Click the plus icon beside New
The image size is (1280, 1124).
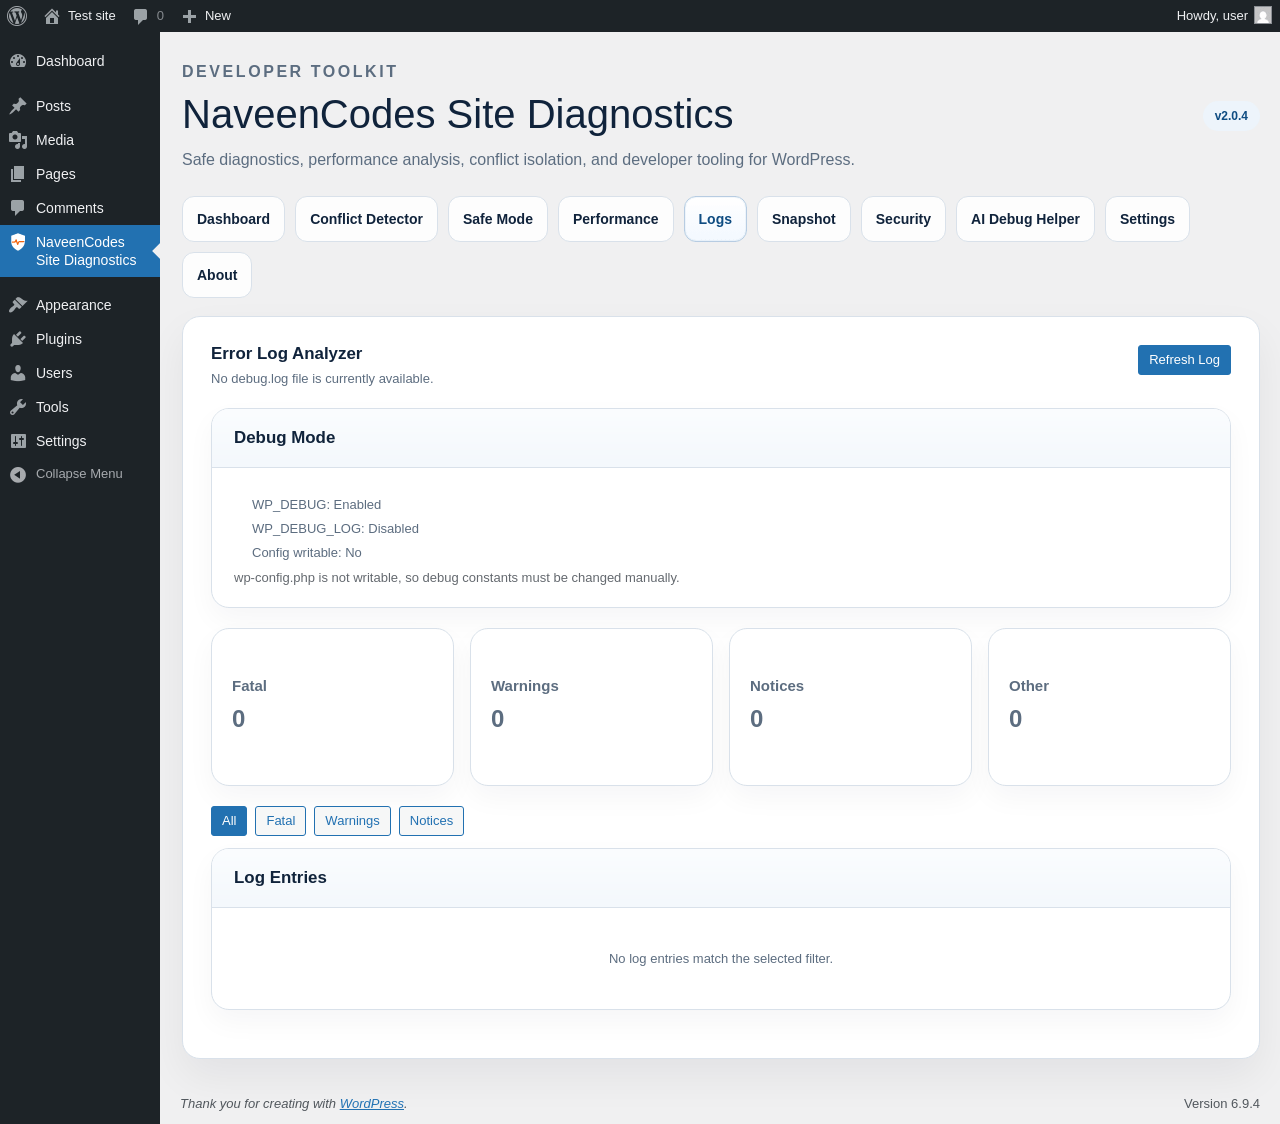[189, 16]
